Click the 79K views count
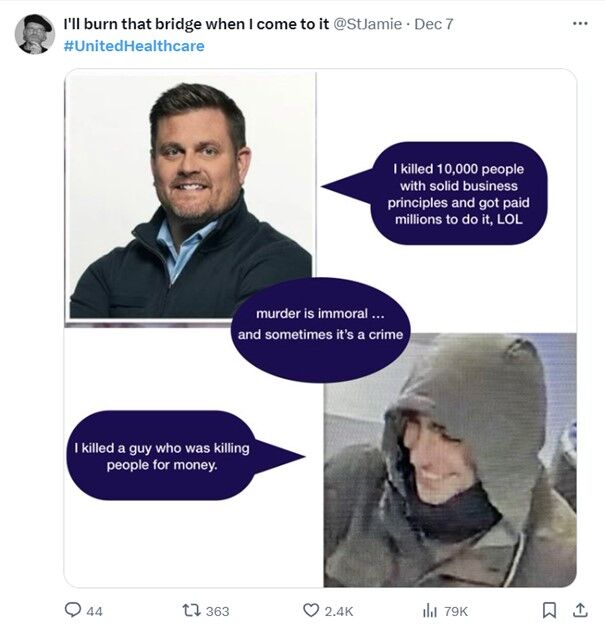The image size is (605, 633). point(456,610)
